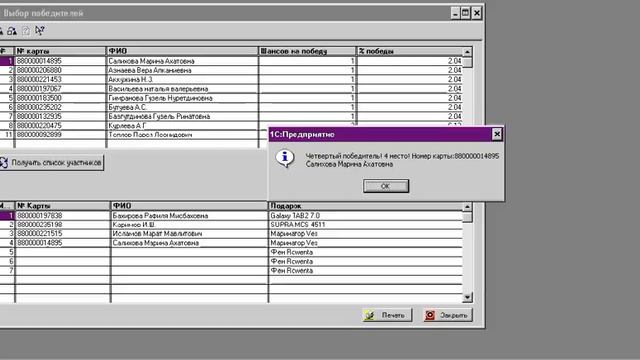Click the empty card field in winners row 5
640x360 pixels.
tap(62, 252)
